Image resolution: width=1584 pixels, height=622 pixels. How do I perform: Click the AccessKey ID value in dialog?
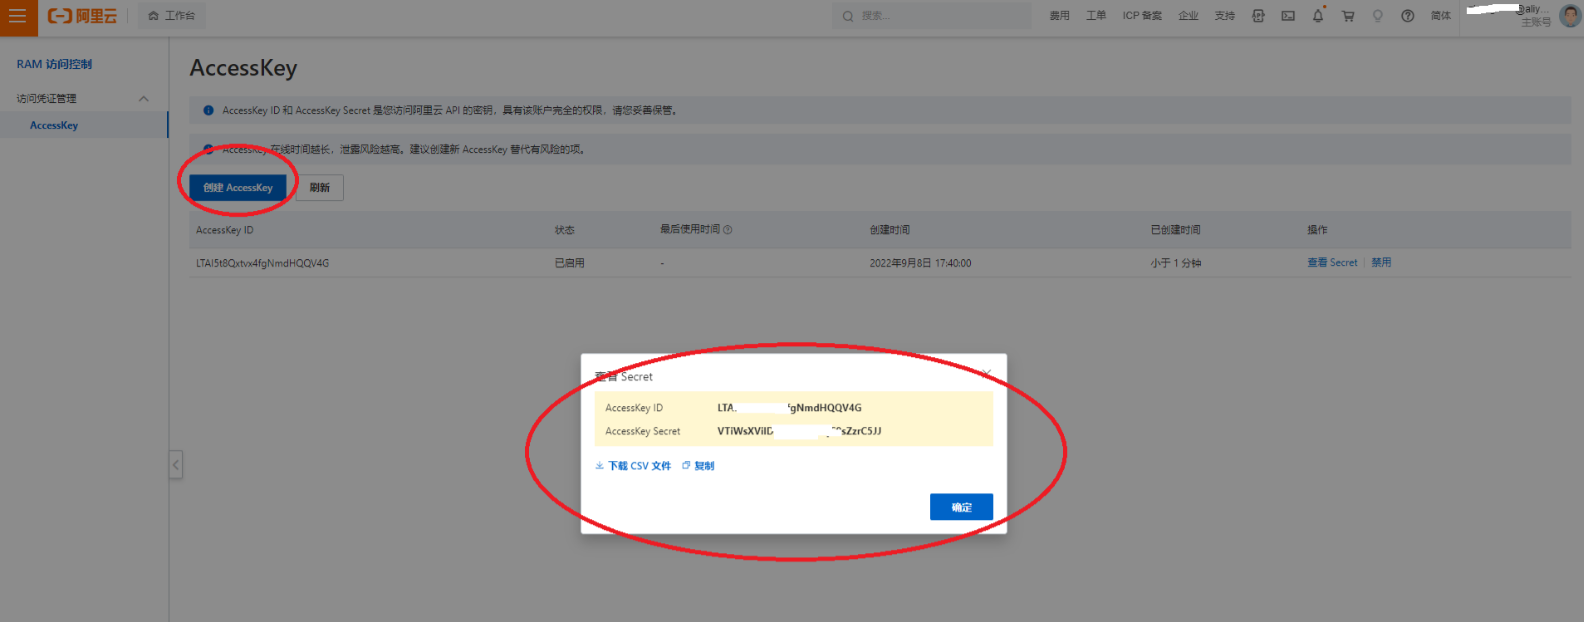pos(789,408)
